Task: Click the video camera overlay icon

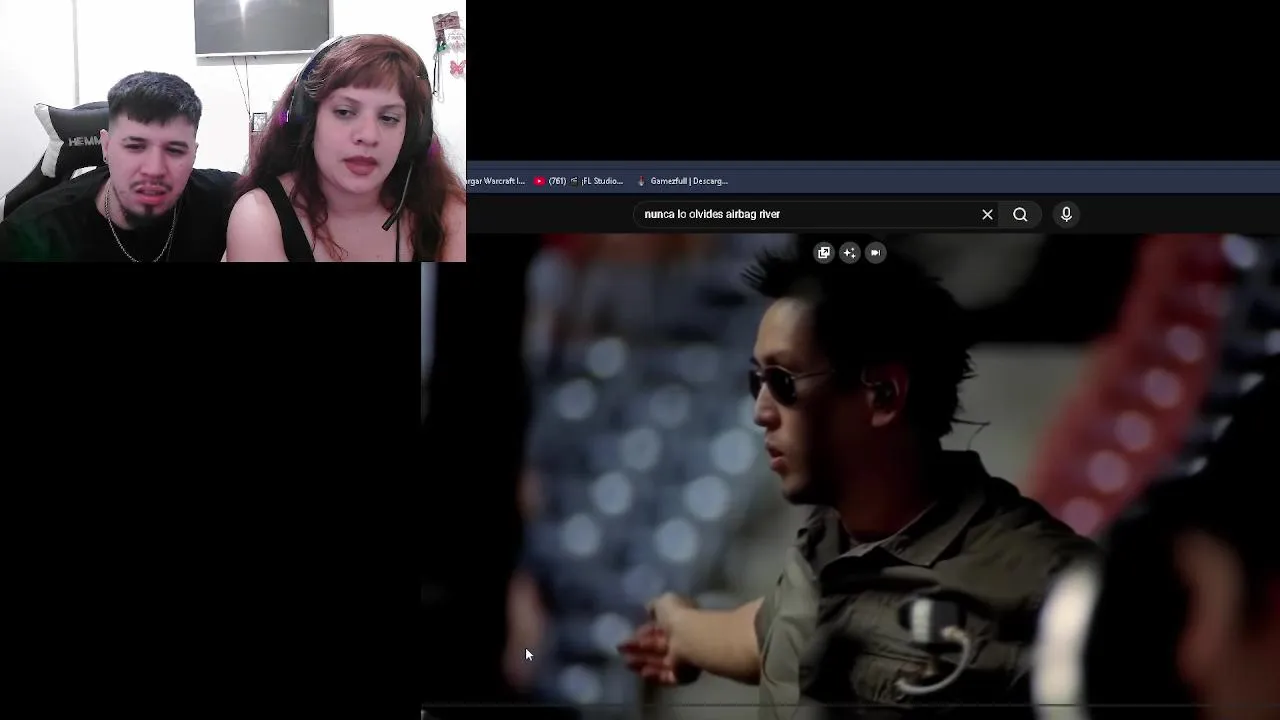Action: [875, 253]
